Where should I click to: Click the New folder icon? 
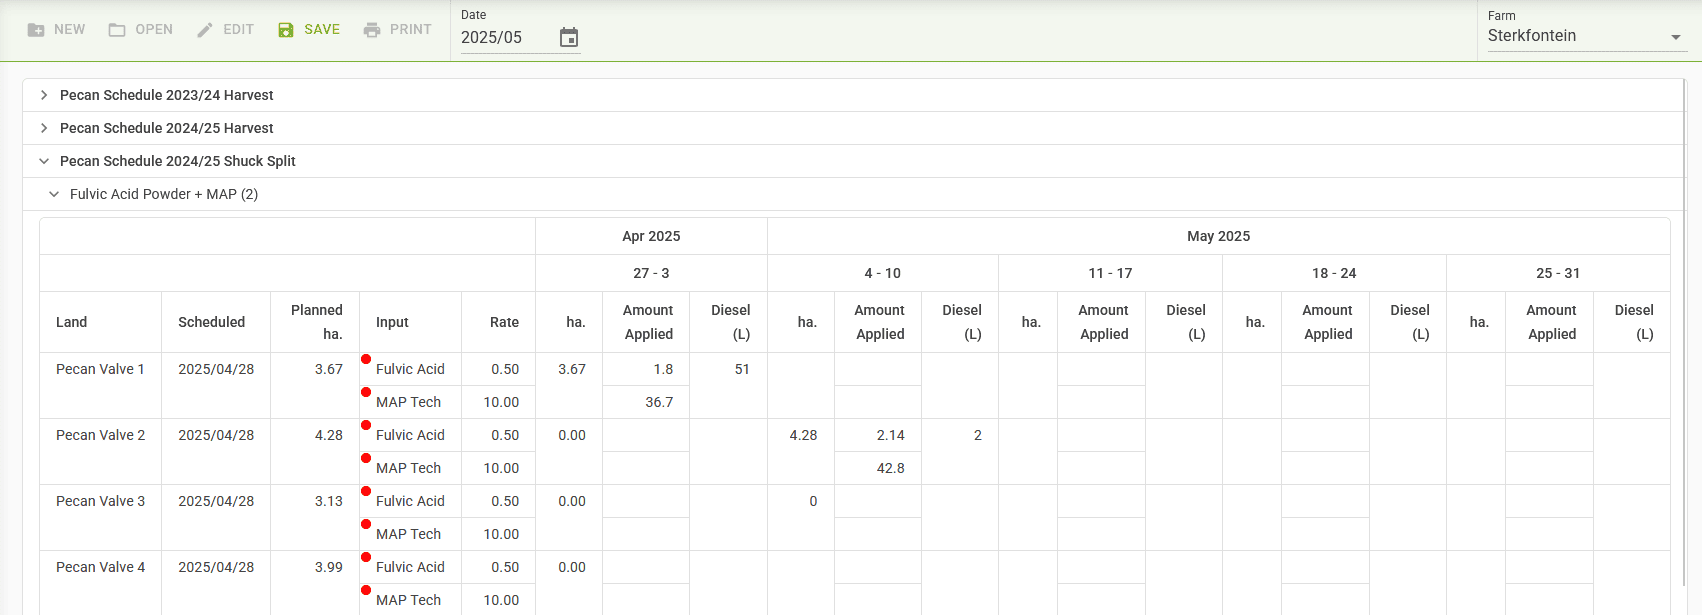(x=36, y=30)
